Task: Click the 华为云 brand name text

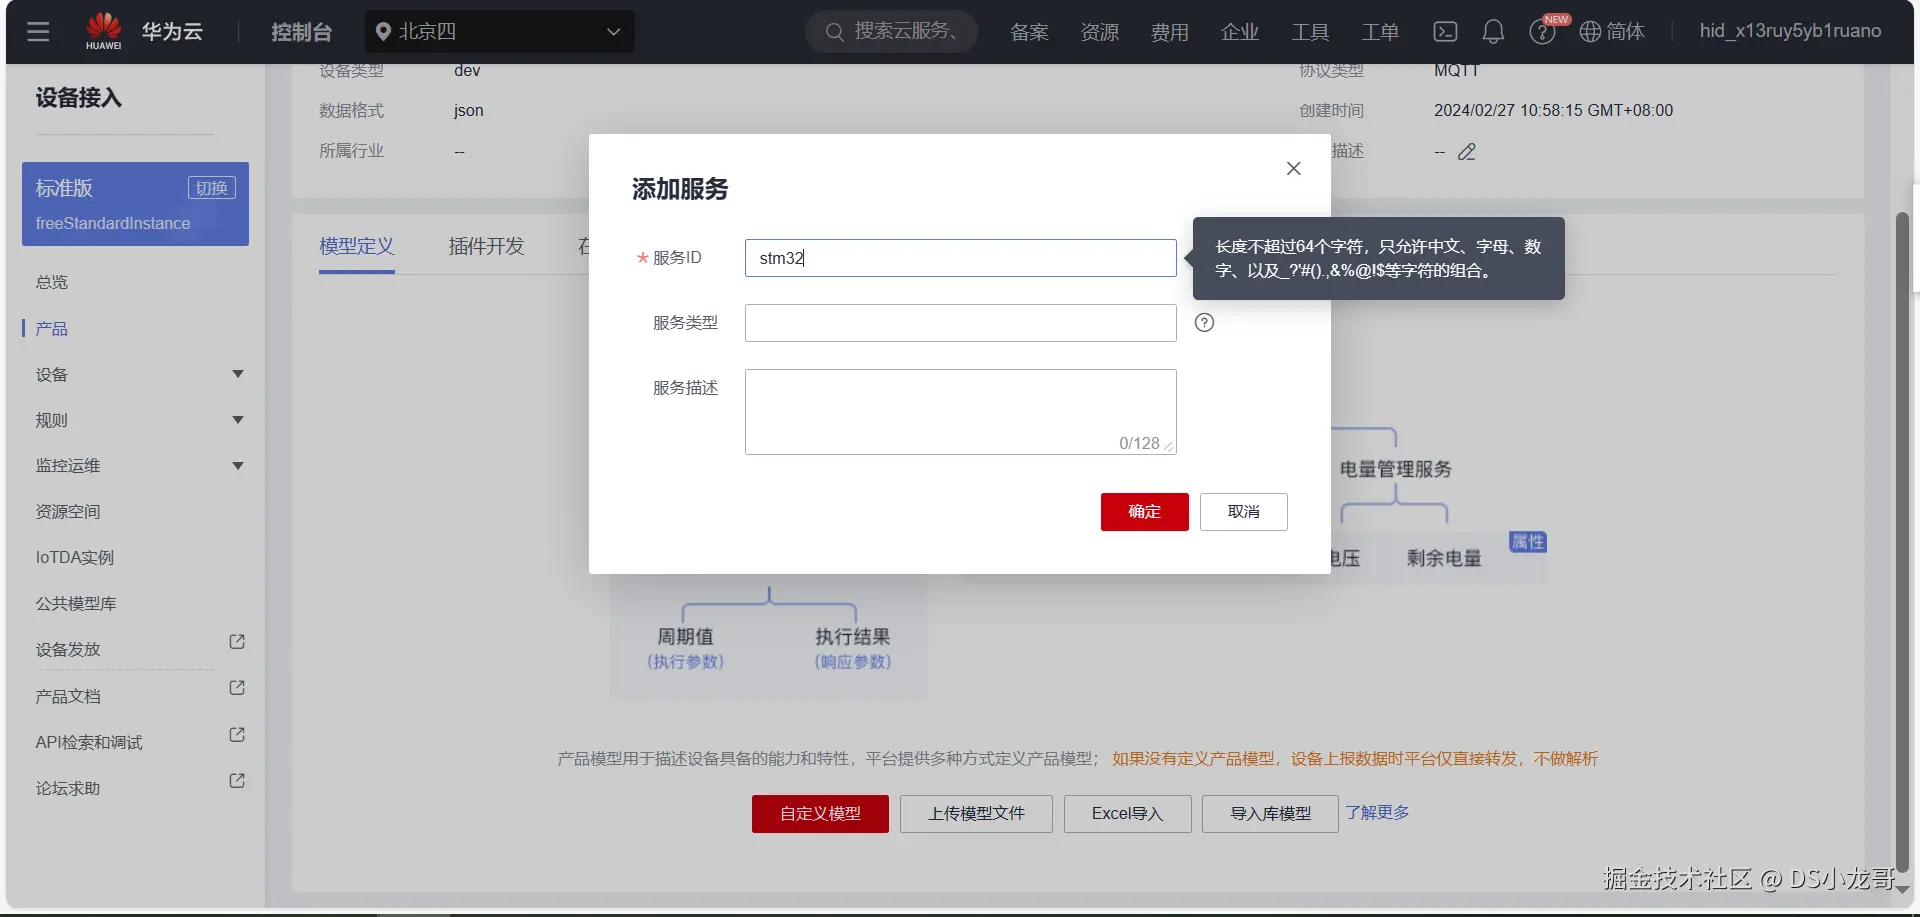Action: (x=172, y=32)
